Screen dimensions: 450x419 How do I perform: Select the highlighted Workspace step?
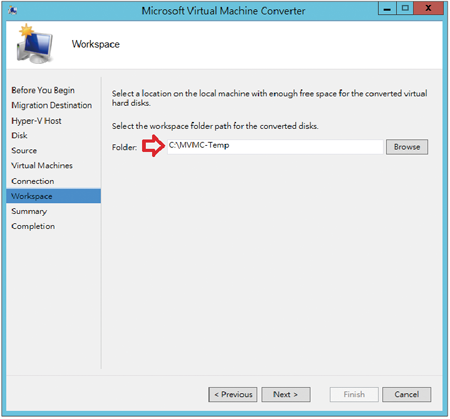(53, 196)
